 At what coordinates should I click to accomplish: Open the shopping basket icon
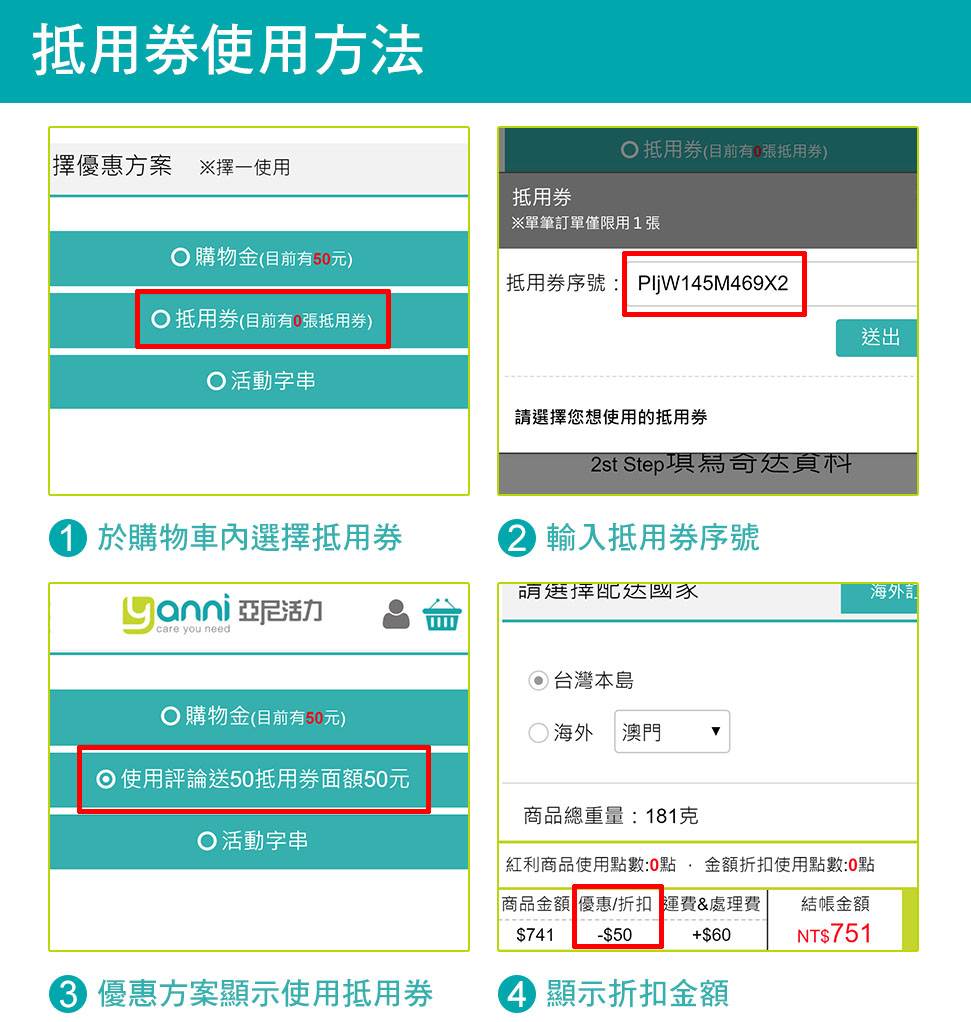442,614
